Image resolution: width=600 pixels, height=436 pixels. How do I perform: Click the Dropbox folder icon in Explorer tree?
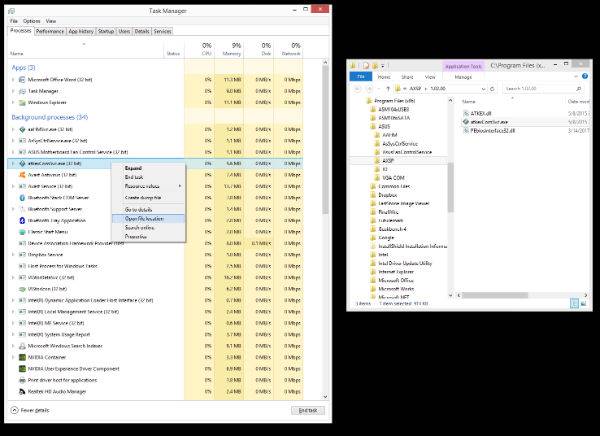[373, 195]
